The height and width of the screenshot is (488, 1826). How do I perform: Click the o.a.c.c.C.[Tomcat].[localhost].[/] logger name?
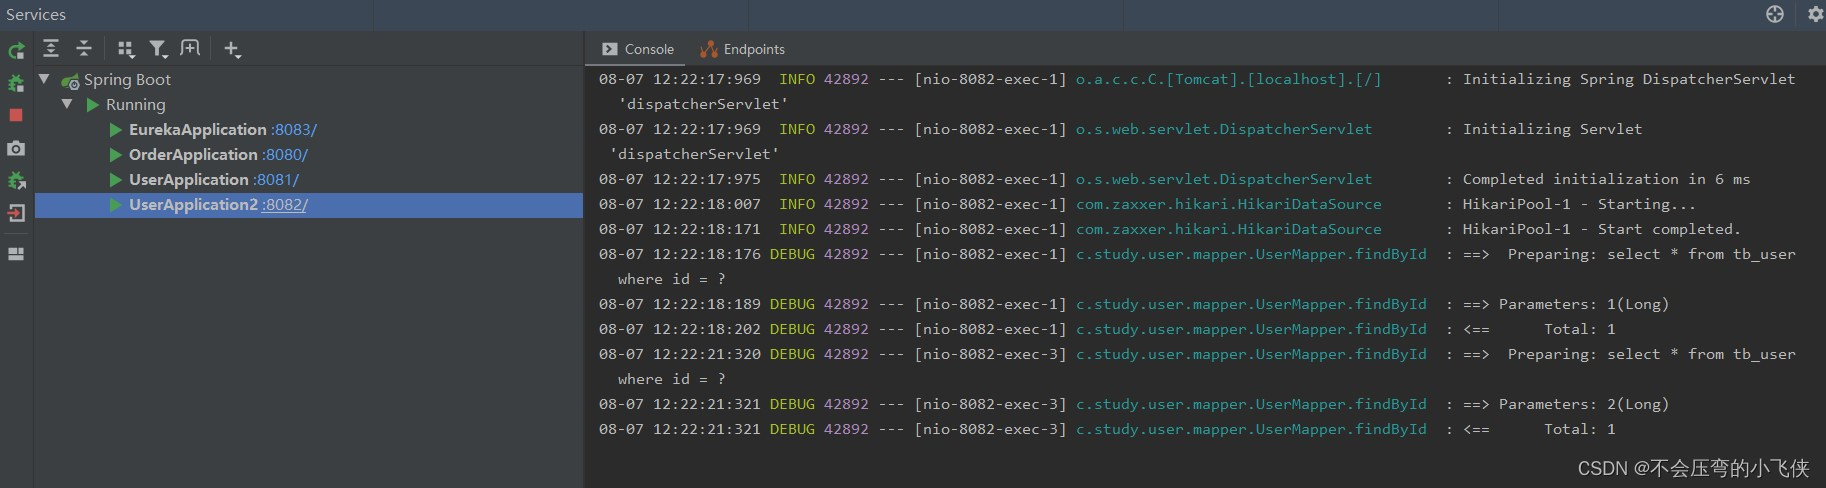coord(1228,79)
